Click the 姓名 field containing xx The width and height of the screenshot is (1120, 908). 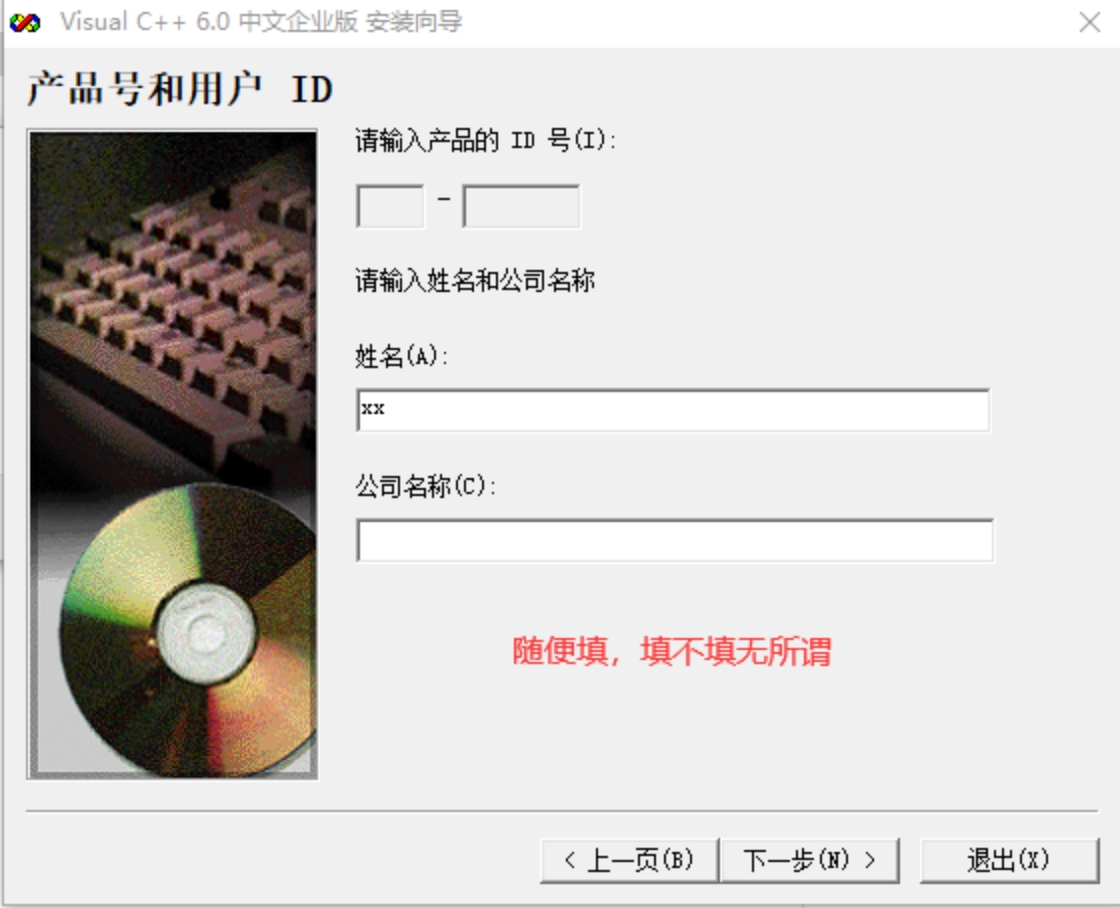click(673, 410)
